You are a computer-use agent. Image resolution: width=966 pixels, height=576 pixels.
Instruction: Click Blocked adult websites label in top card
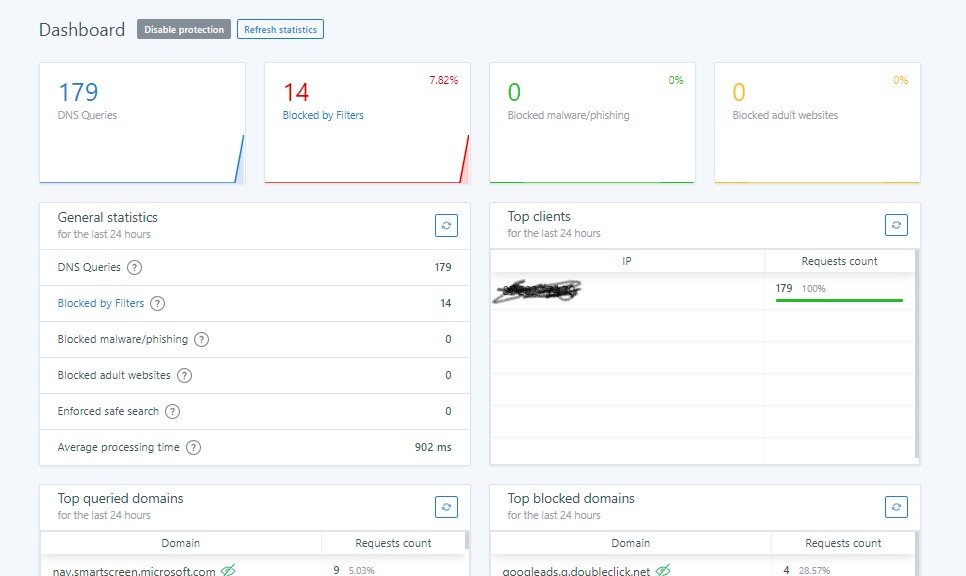(785, 115)
